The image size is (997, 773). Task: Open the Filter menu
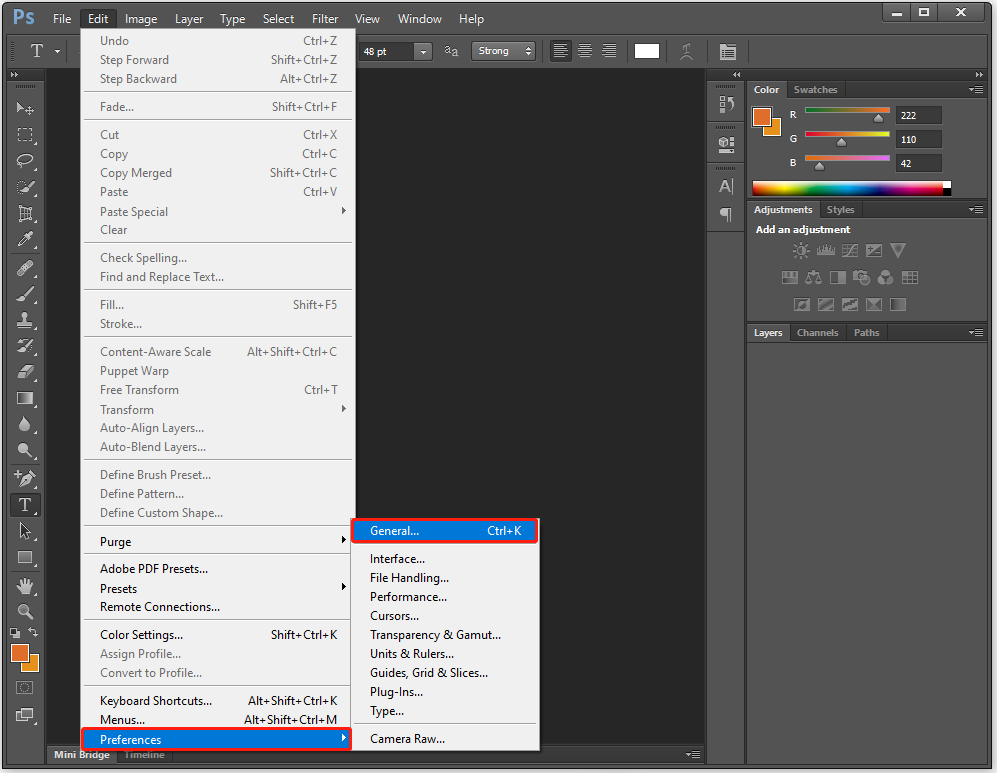click(x=325, y=19)
